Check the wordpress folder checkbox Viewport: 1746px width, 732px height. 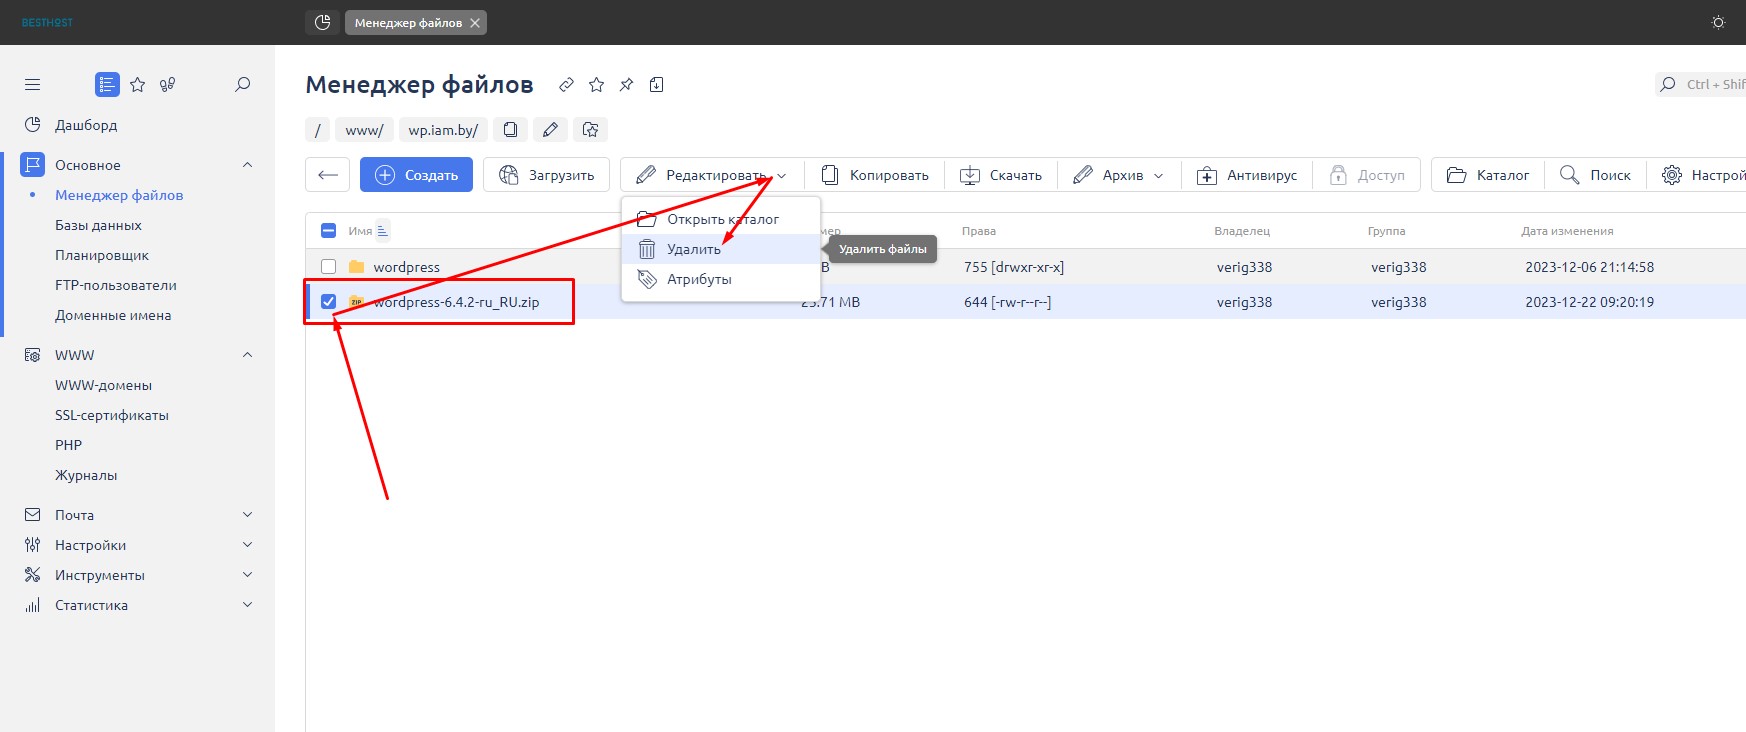pyautogui.click(x=328, y=267)
